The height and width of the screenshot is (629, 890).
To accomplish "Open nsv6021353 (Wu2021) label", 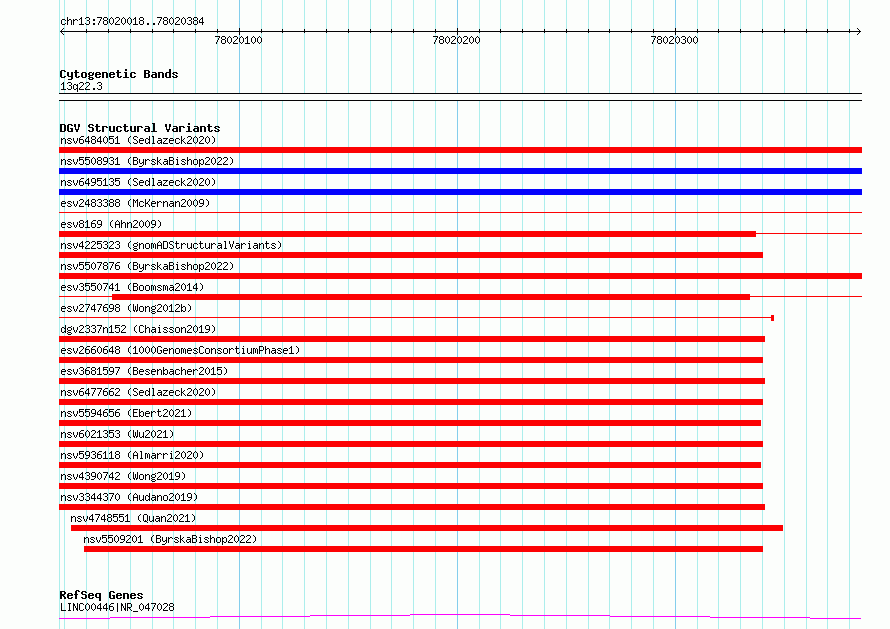I will pos(117,434).
